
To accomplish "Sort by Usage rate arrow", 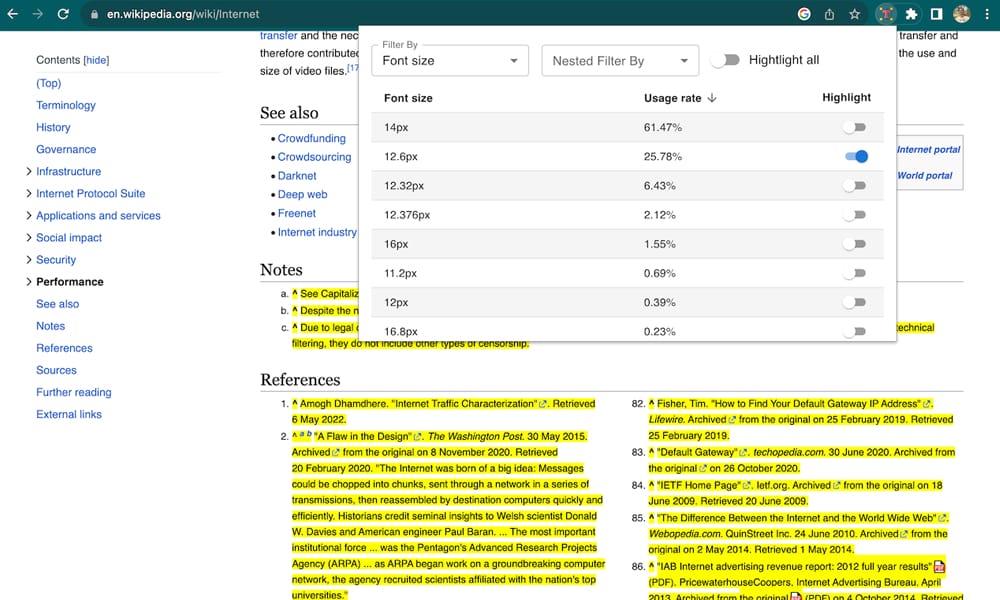I will (712, 98).
